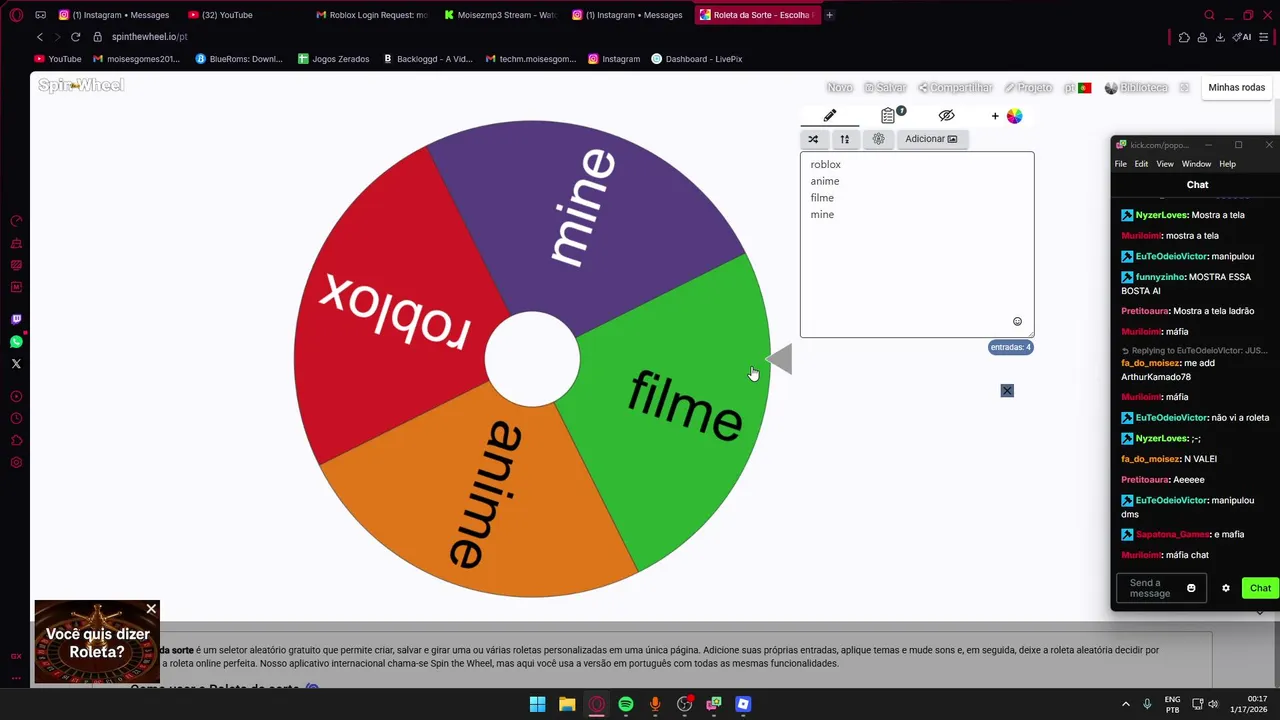Go back to previous page
The height and width of the screenshot is (720, 1280).
[x=40, y=37]
